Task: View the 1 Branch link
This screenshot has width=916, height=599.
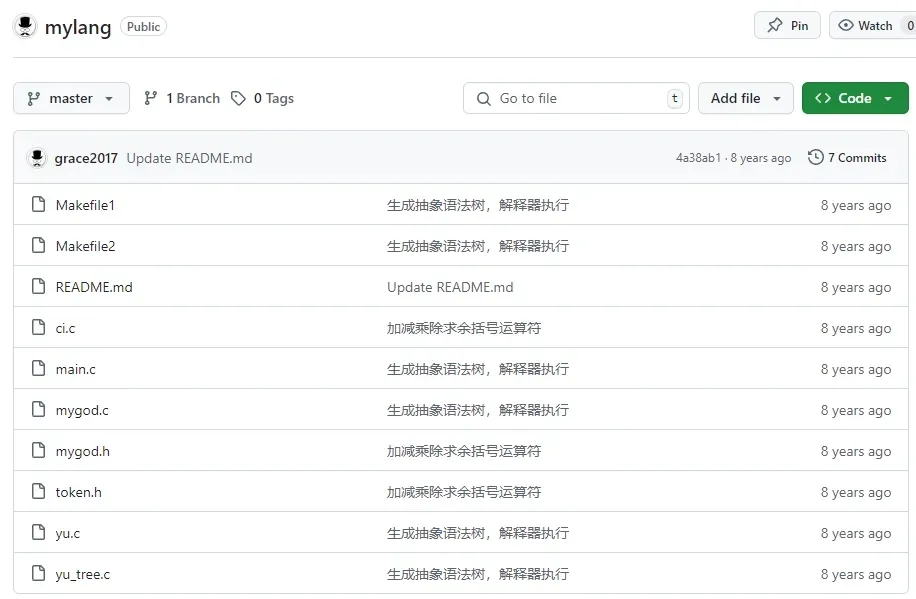Action: tap(182, 98)
